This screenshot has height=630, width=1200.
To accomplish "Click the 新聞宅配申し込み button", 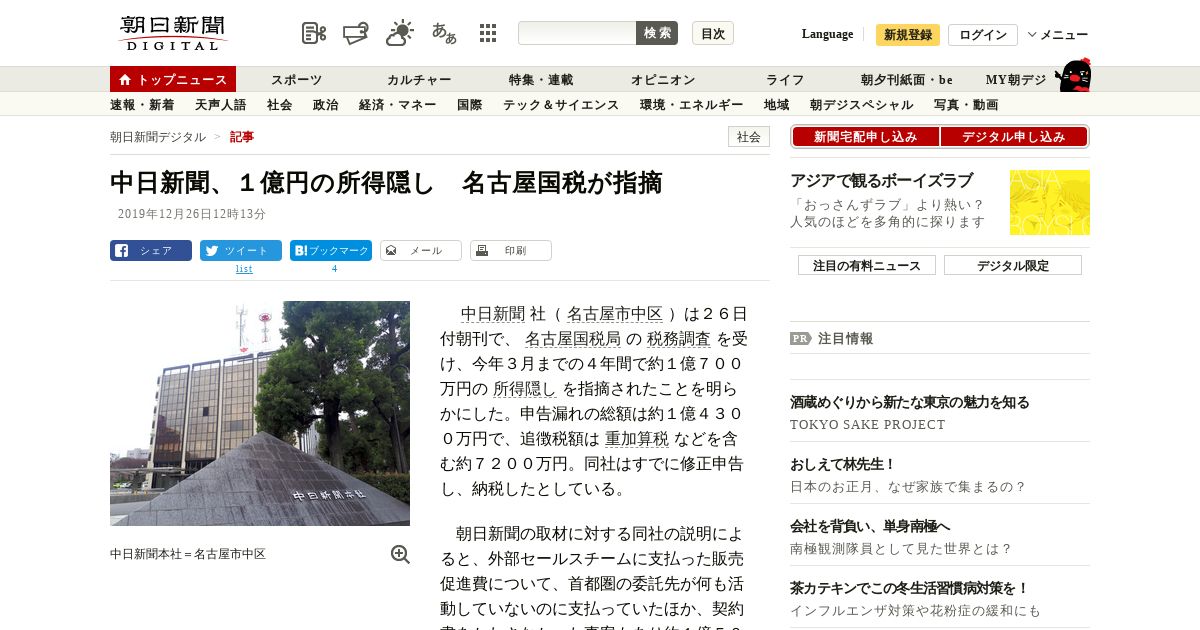I will pyautogui.click(x=866, y=137).
